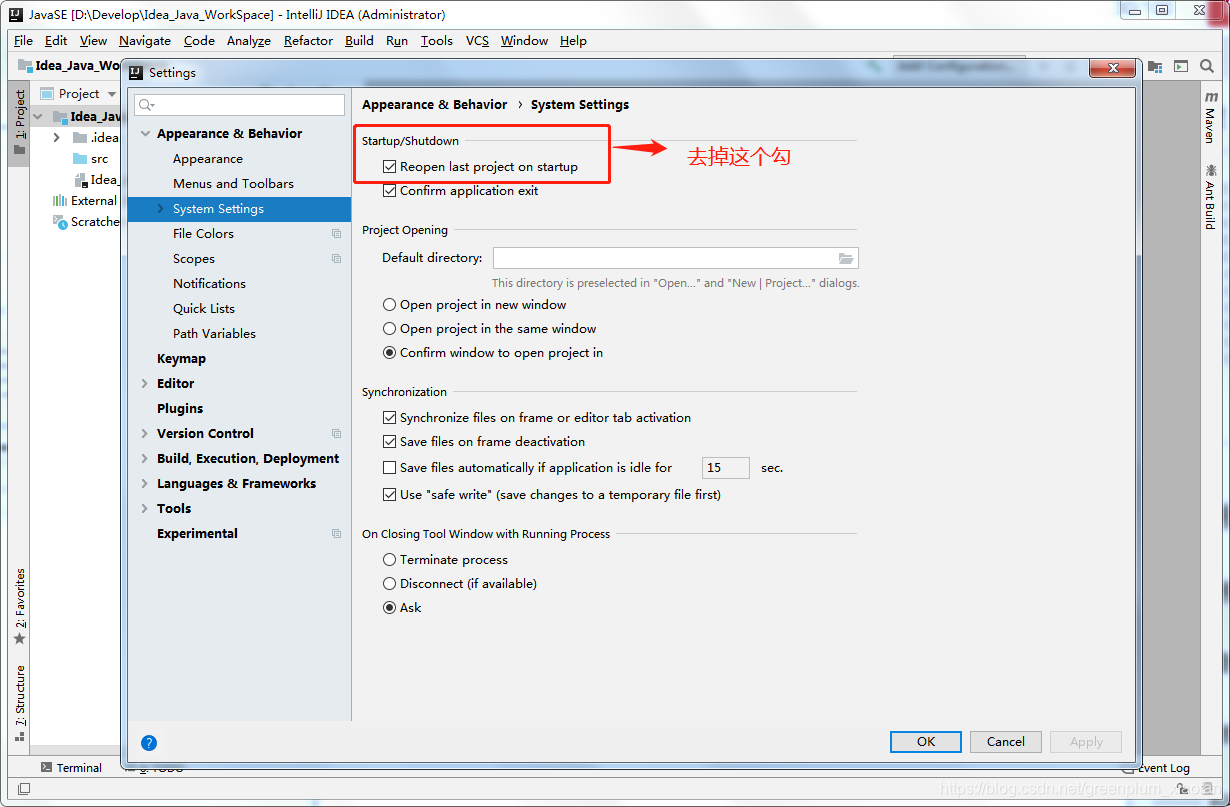Click the Default directory text field

(x=676, y=258)
